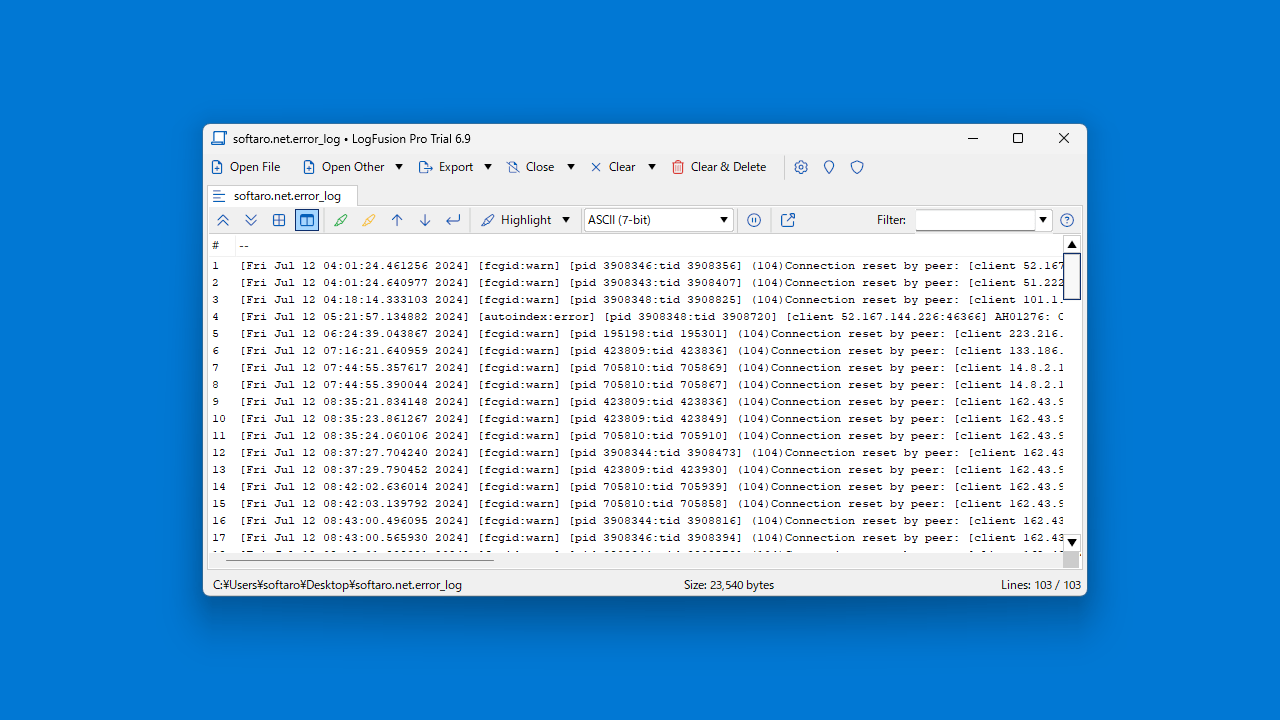
Task: Open the ASCII (7-bit) encoding dropdown
Action: click(x=658, y=220)
